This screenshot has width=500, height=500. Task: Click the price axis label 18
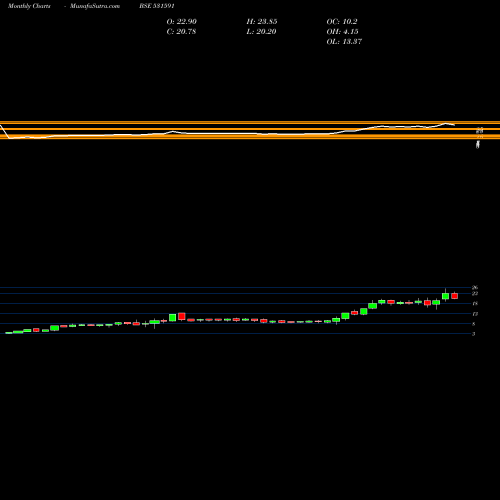pos(475,304)
